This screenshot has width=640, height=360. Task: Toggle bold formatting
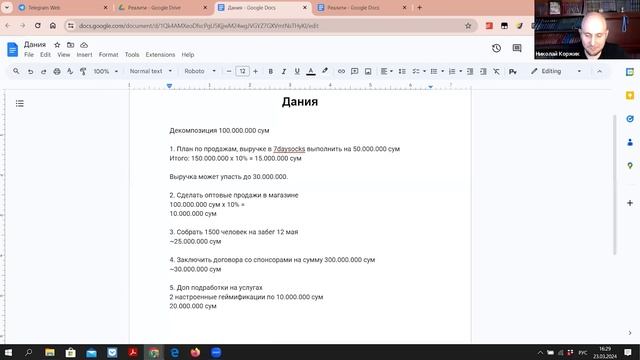(270, 71)
